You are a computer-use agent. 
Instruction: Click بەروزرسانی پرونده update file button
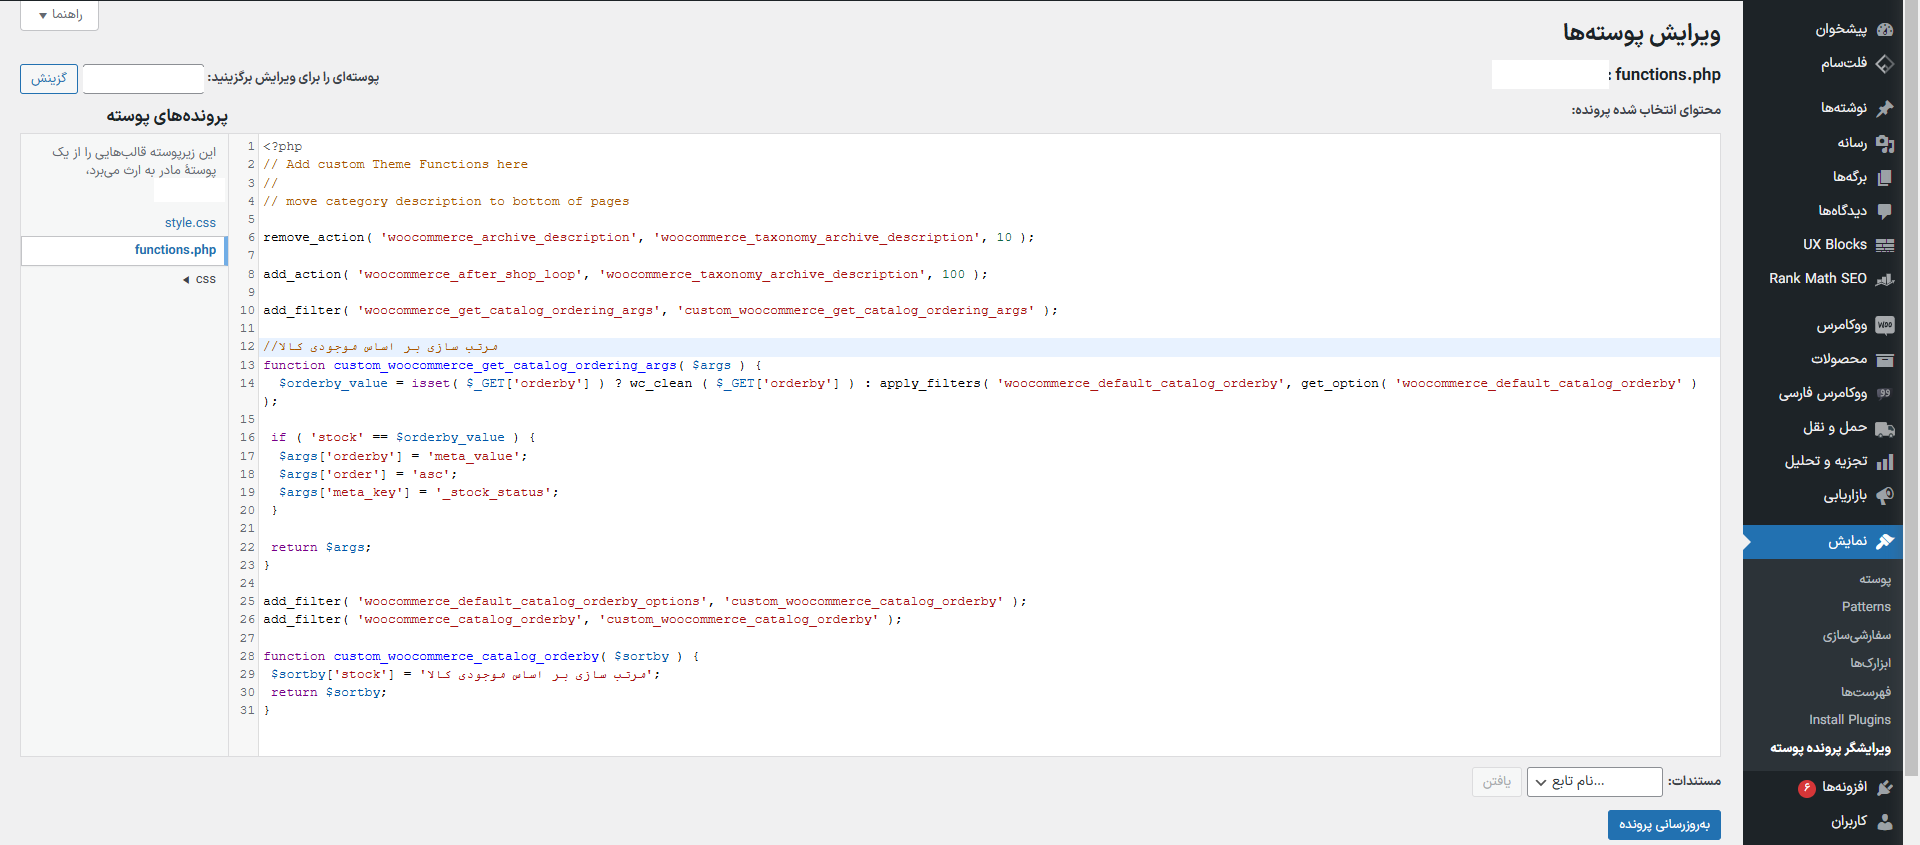pyautogui.click(x=1664, y=825)
